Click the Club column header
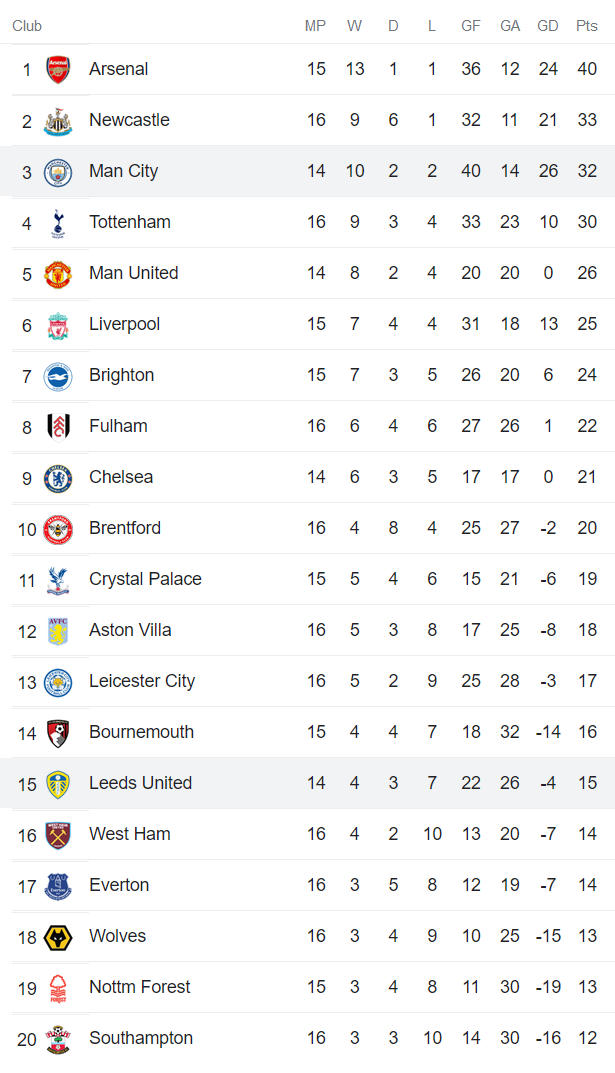This screenshot has height=1073, width=615. [27, 26]
